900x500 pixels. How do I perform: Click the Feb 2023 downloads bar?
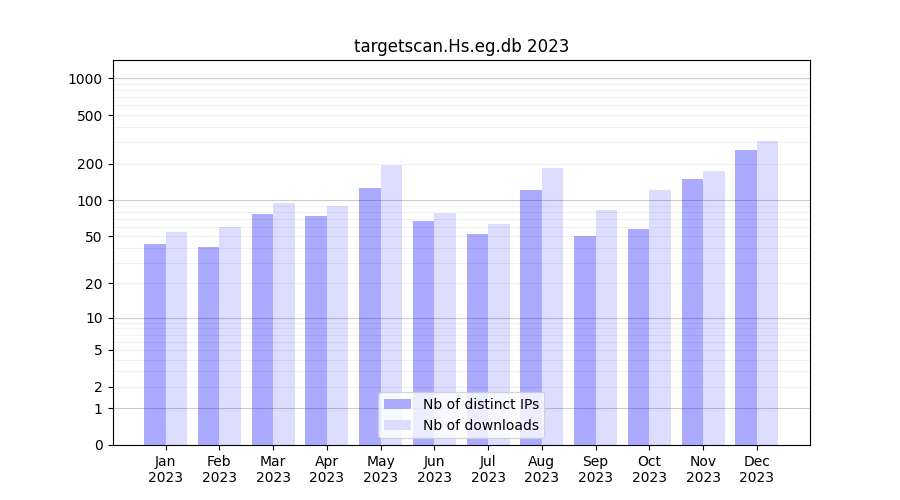(230, 336)
